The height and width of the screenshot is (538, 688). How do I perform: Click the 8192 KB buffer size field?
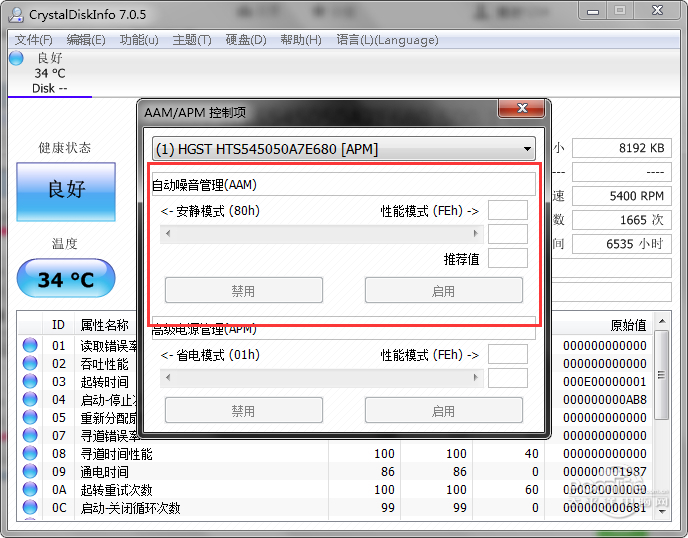(x=622, y=148)
